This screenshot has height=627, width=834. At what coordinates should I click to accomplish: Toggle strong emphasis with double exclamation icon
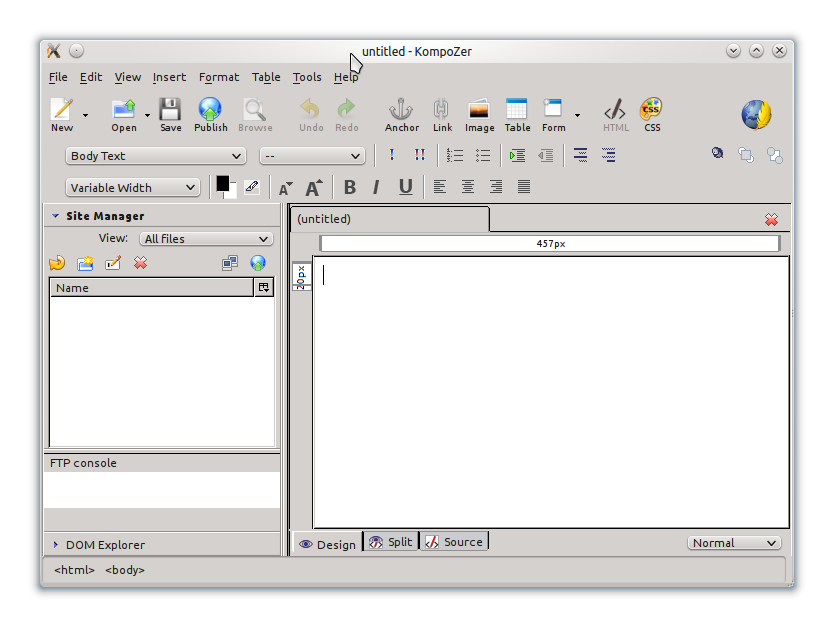click(420, 155)
